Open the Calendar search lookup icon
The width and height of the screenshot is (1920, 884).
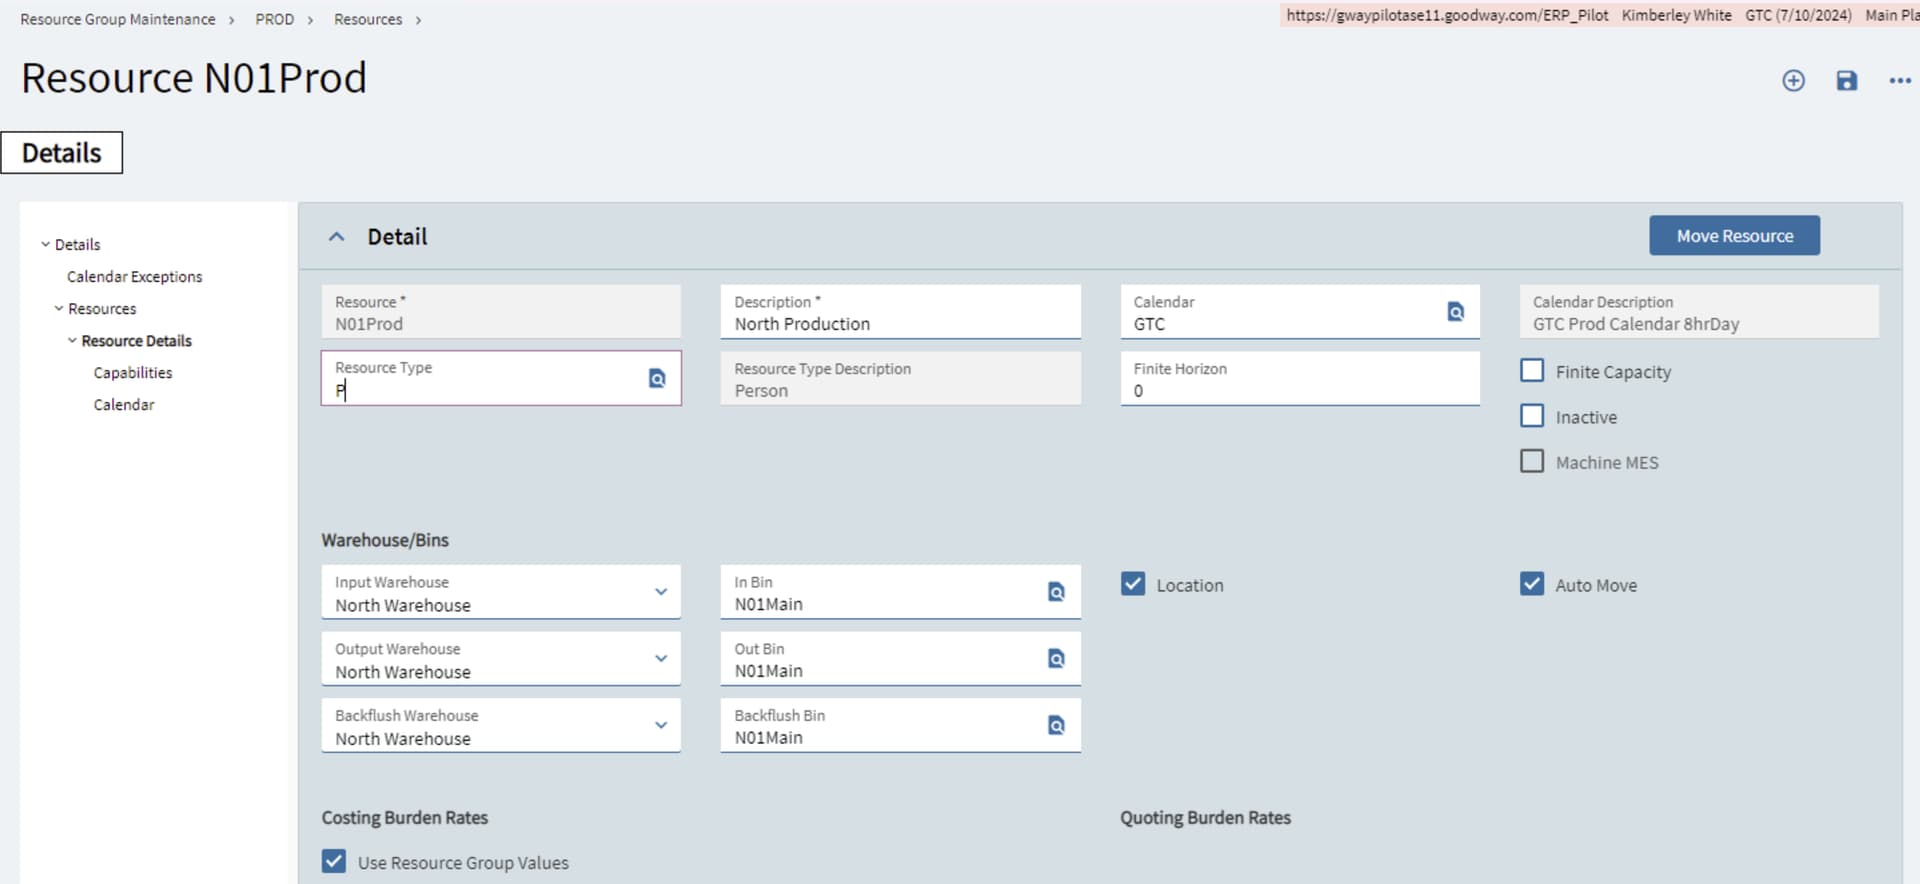[1455, 312]
